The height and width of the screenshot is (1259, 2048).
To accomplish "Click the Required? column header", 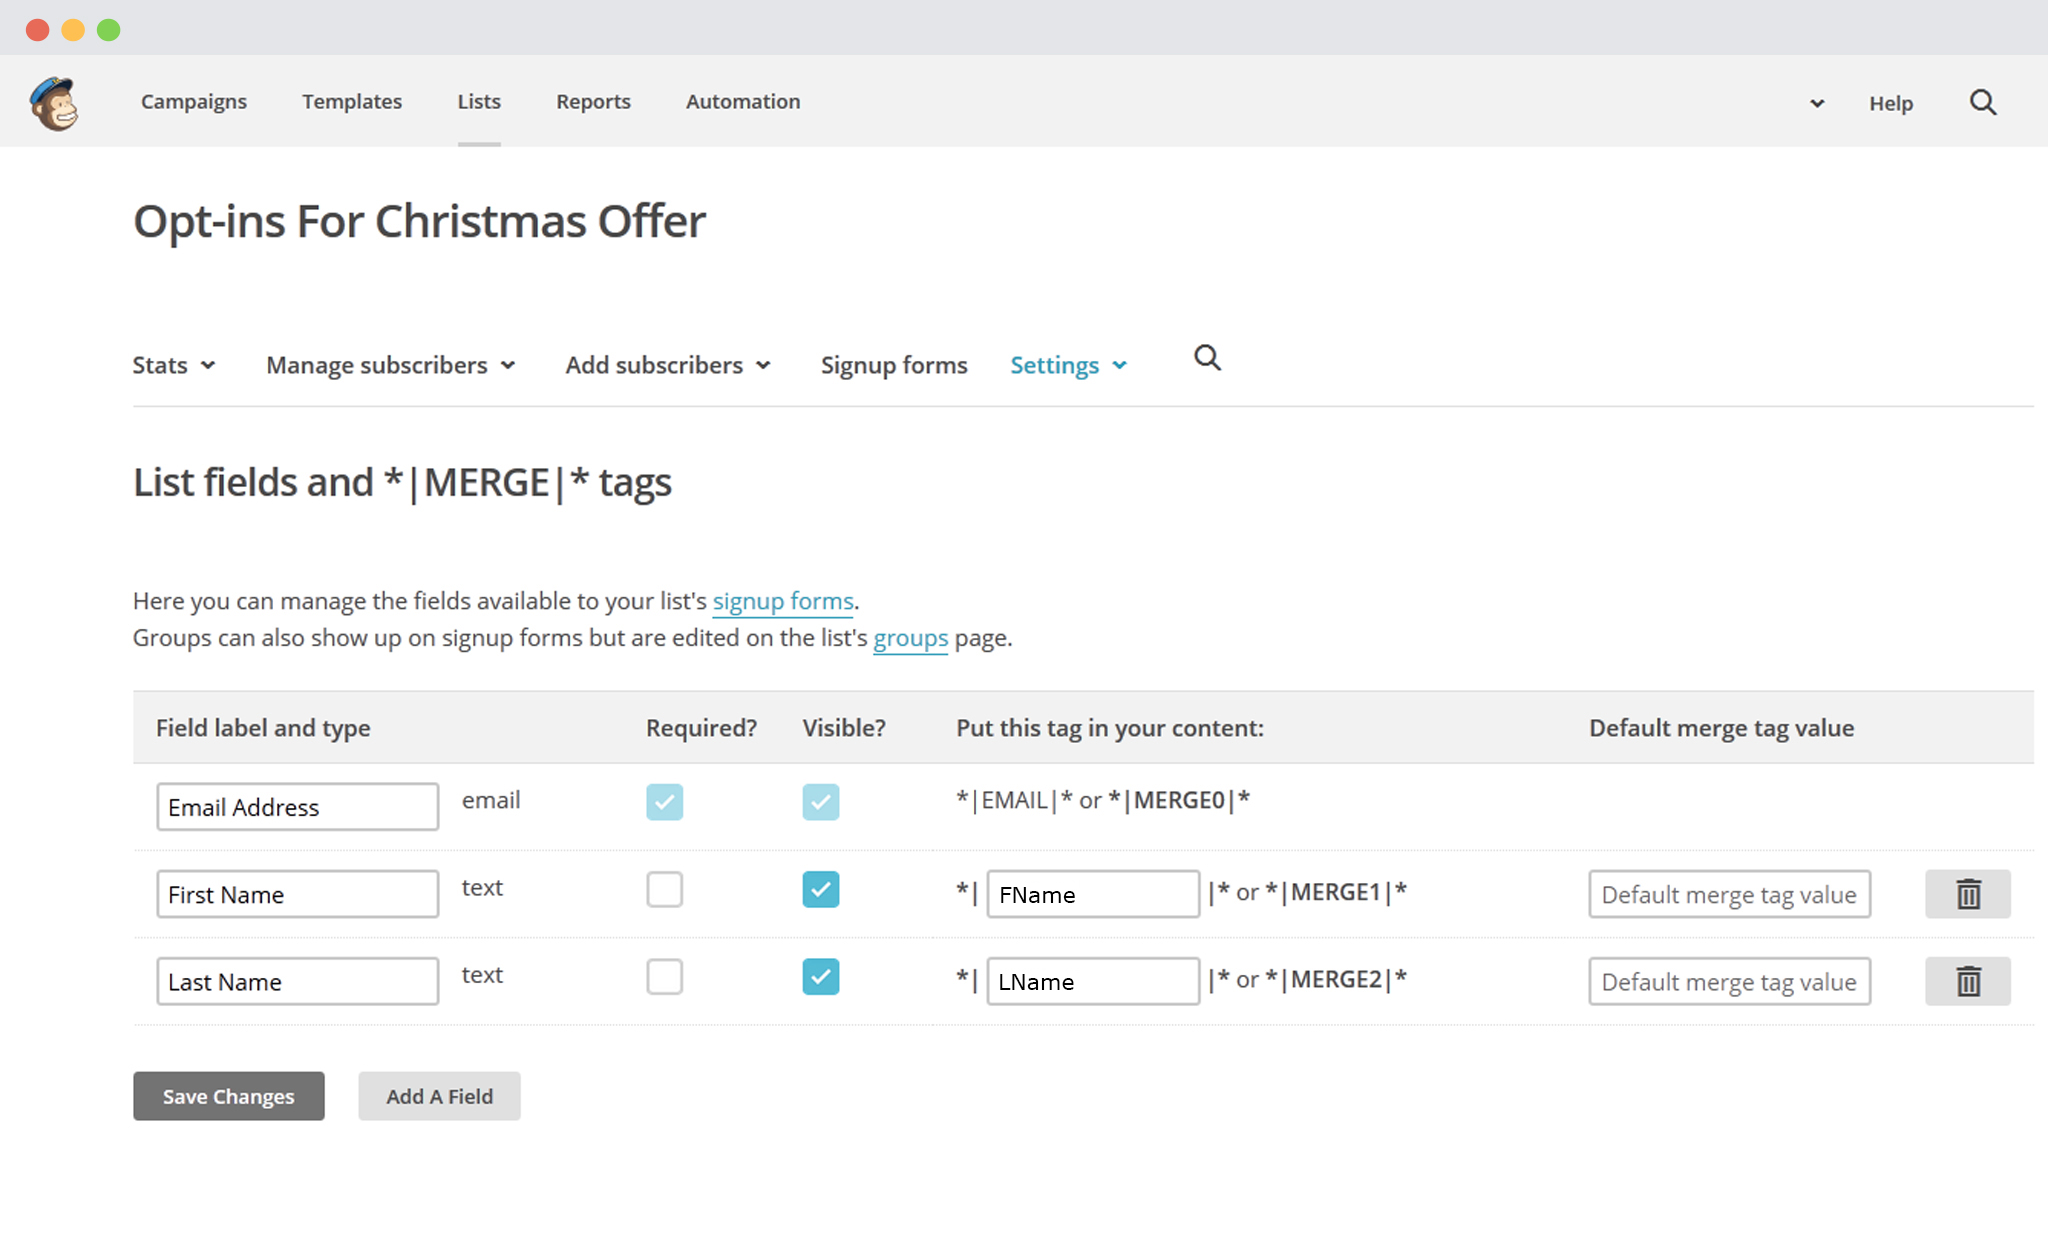I will 702,728.
